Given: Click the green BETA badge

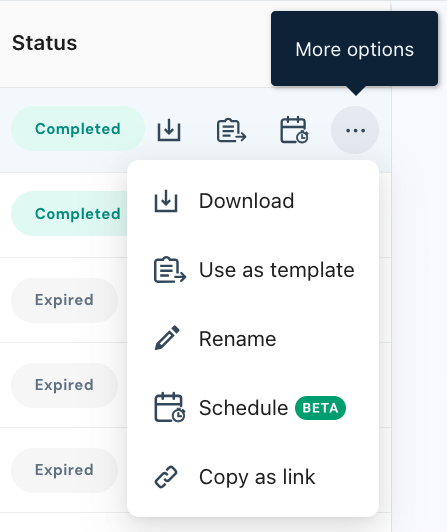Looking at the screenshot, I should (320, 408).
